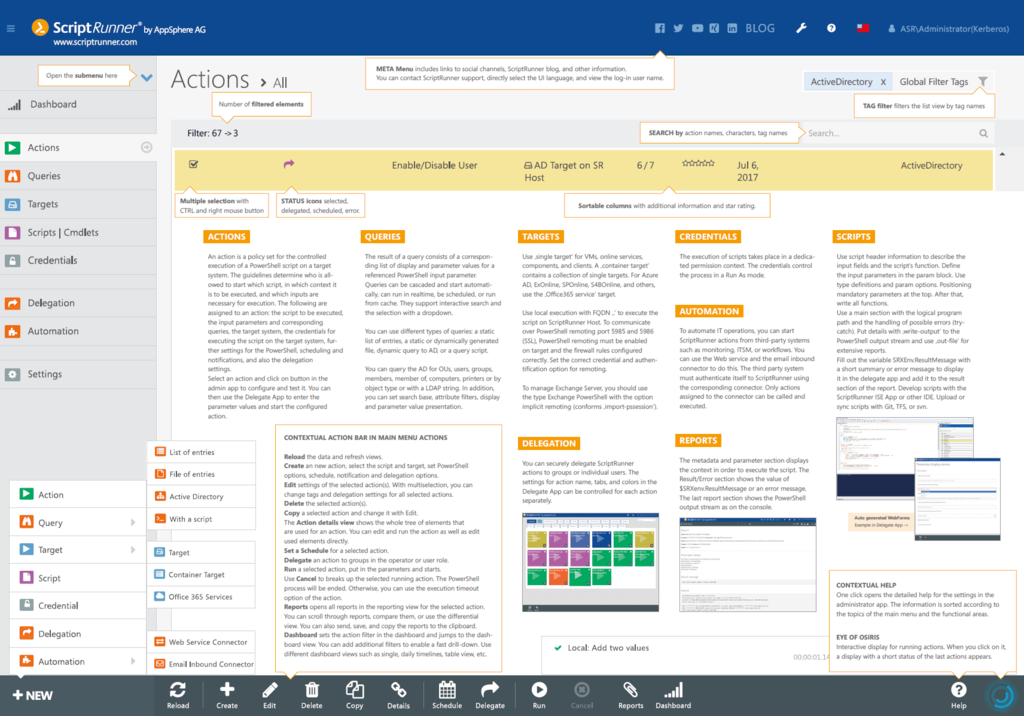The width and height of the screenshot is (1024, 716).
Task: Click the circle arrow next to Actions
Action: click(146, 148)
